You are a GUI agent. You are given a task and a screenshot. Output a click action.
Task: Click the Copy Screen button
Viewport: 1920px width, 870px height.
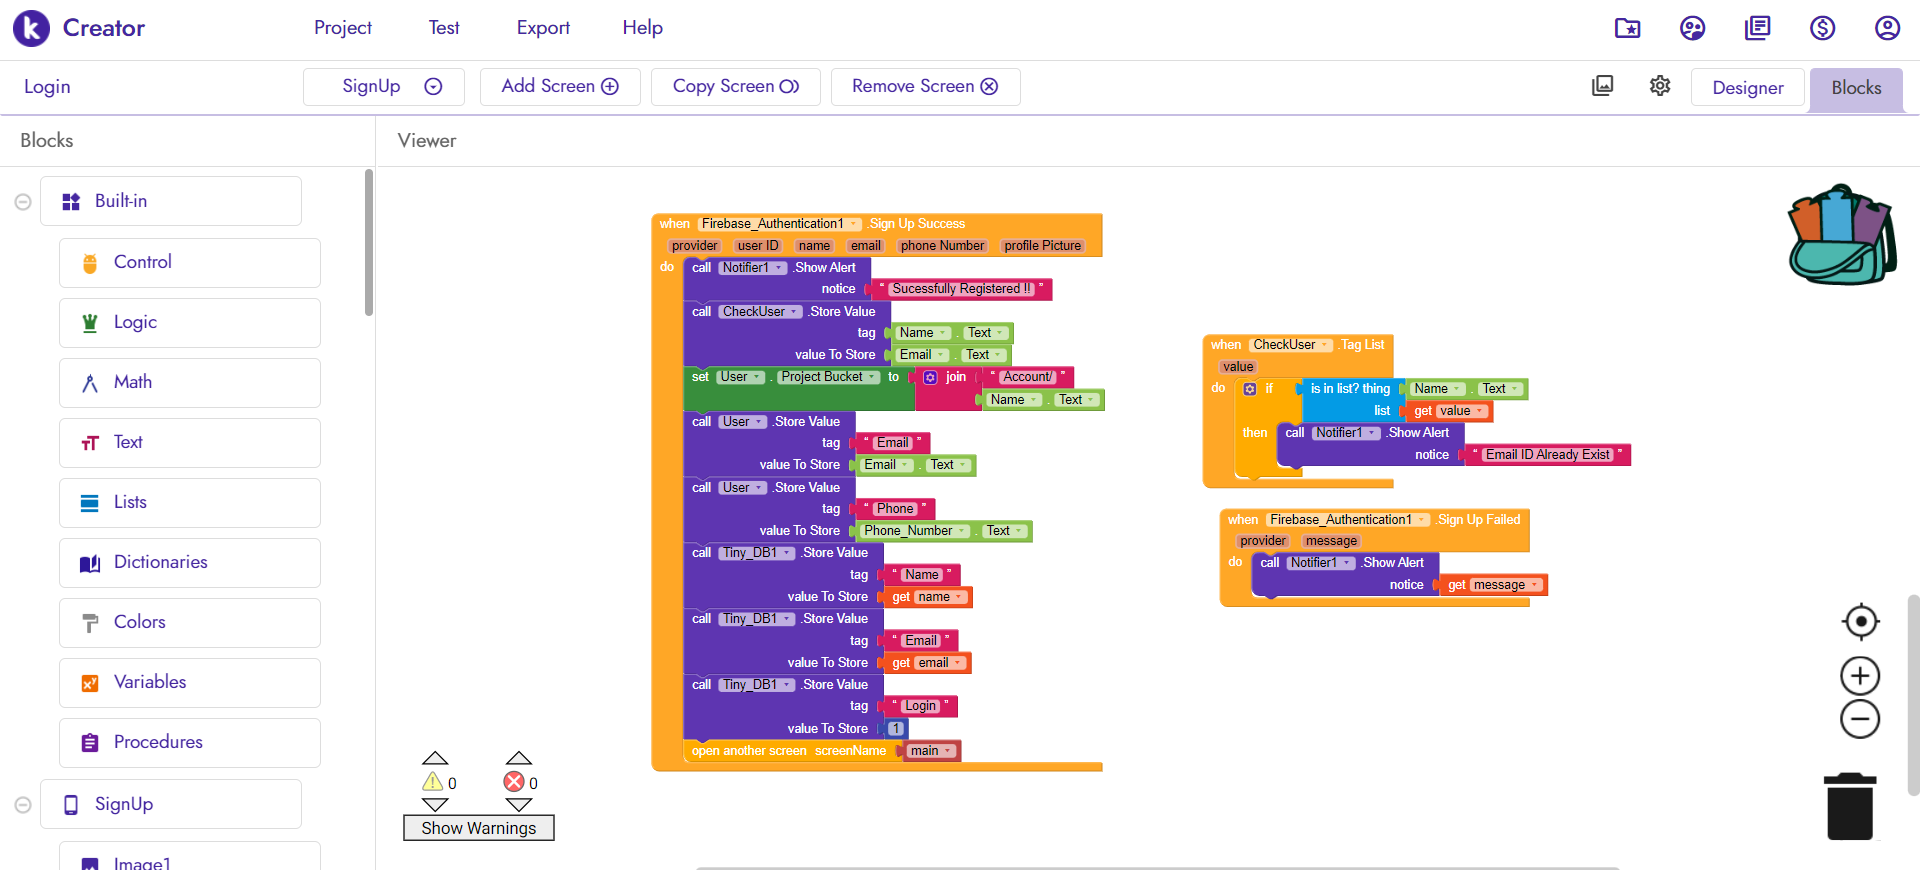click(736, 87)
